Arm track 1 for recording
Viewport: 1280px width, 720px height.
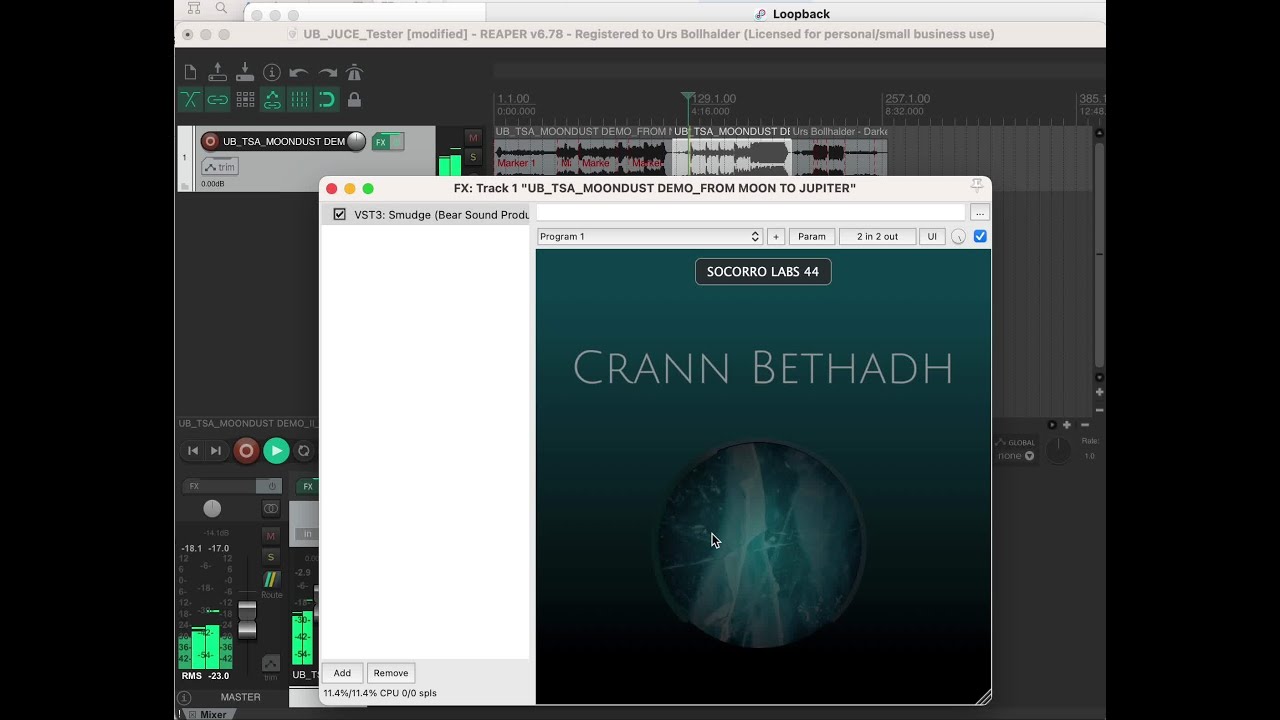point(210,141)
